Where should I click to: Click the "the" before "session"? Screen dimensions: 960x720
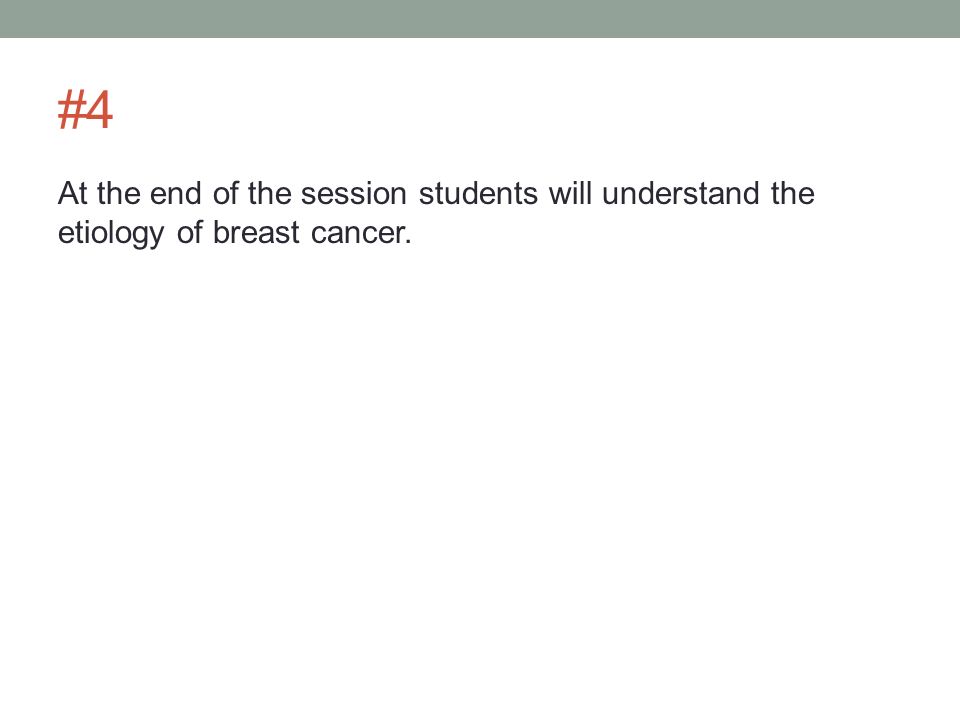click(x=269, y=193)
